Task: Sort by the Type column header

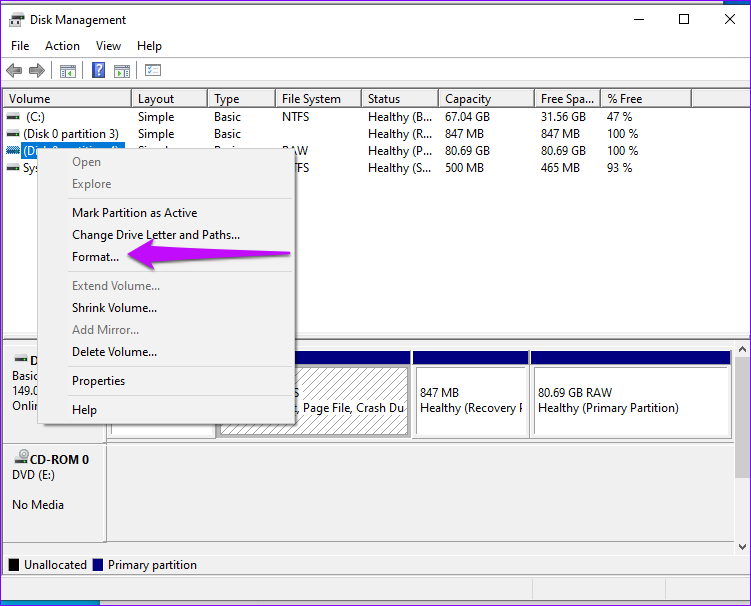Action: (242, 99)
